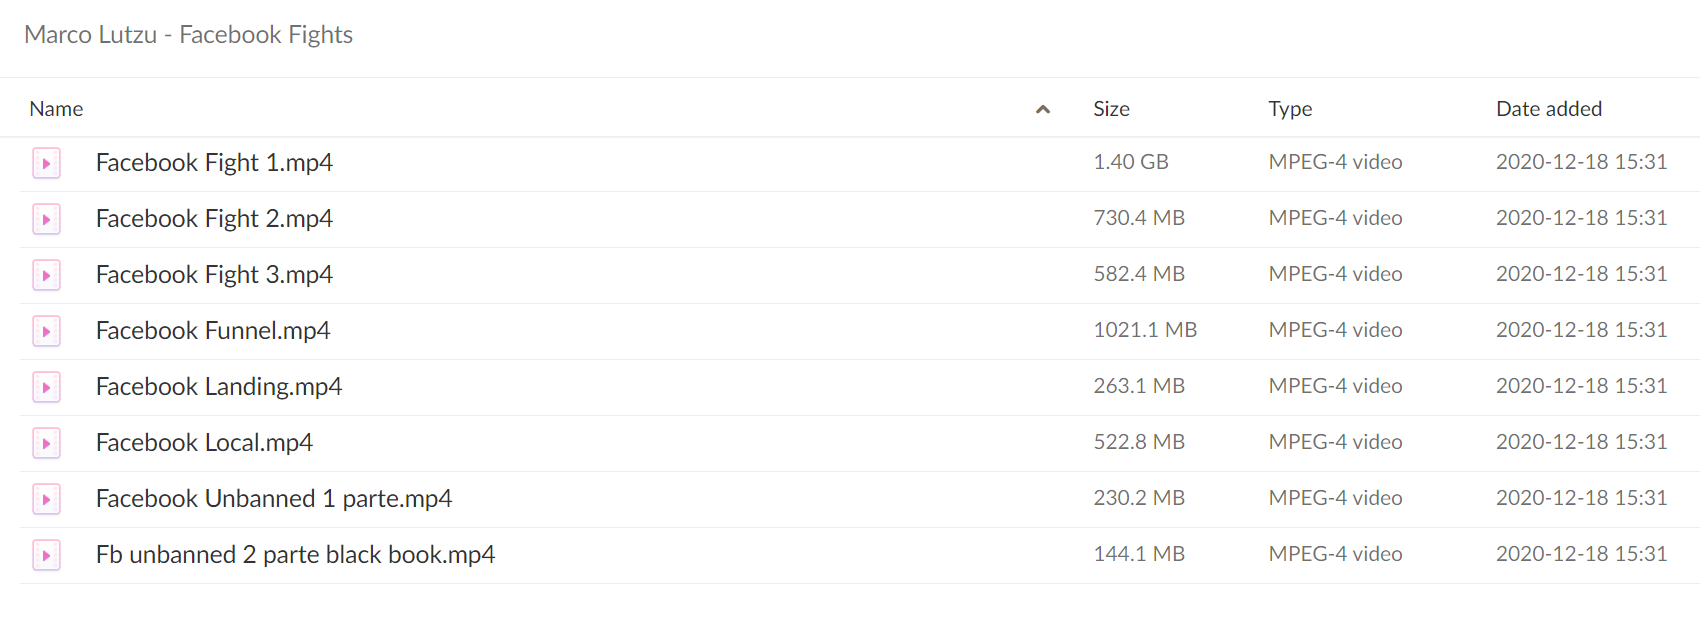
Task: Open the Facebook Funnel.mp4 file name
Action: tap(213, 331)
